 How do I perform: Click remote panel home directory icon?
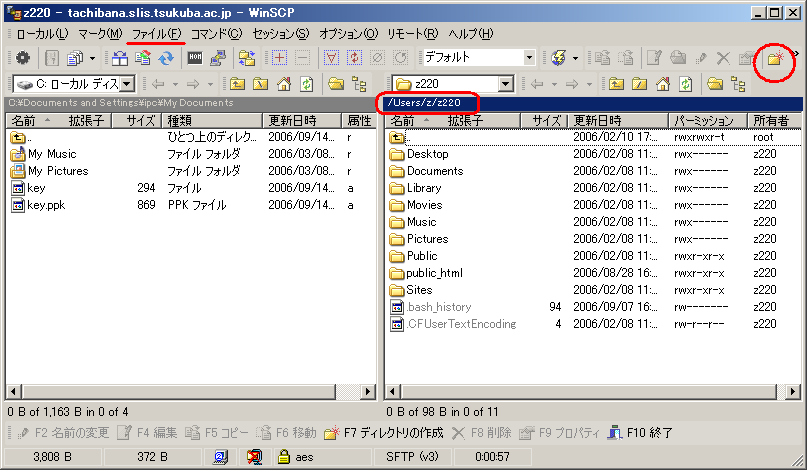coord(662,83)
